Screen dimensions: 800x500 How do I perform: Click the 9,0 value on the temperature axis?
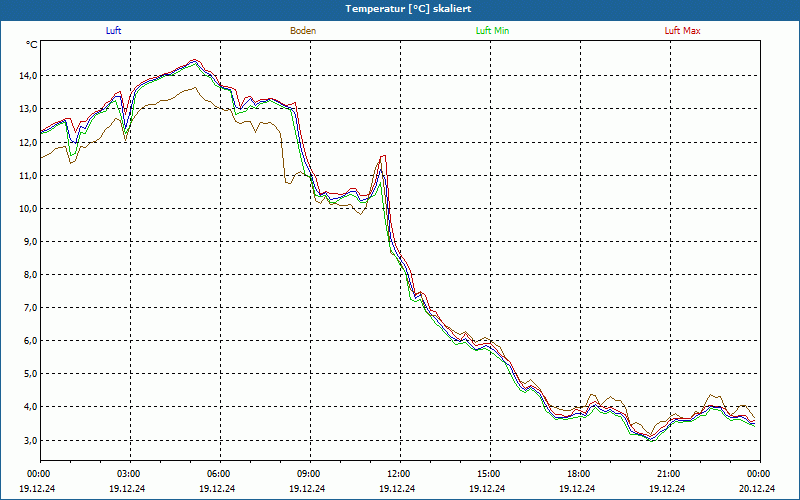(30, 241)
